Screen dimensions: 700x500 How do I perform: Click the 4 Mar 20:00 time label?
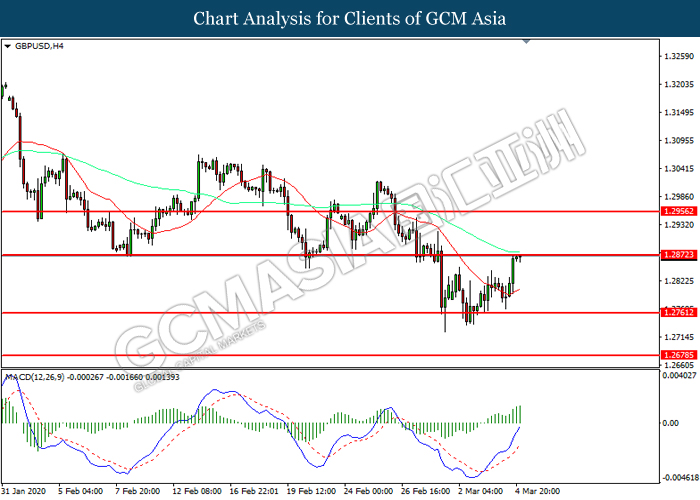[537, 491]
